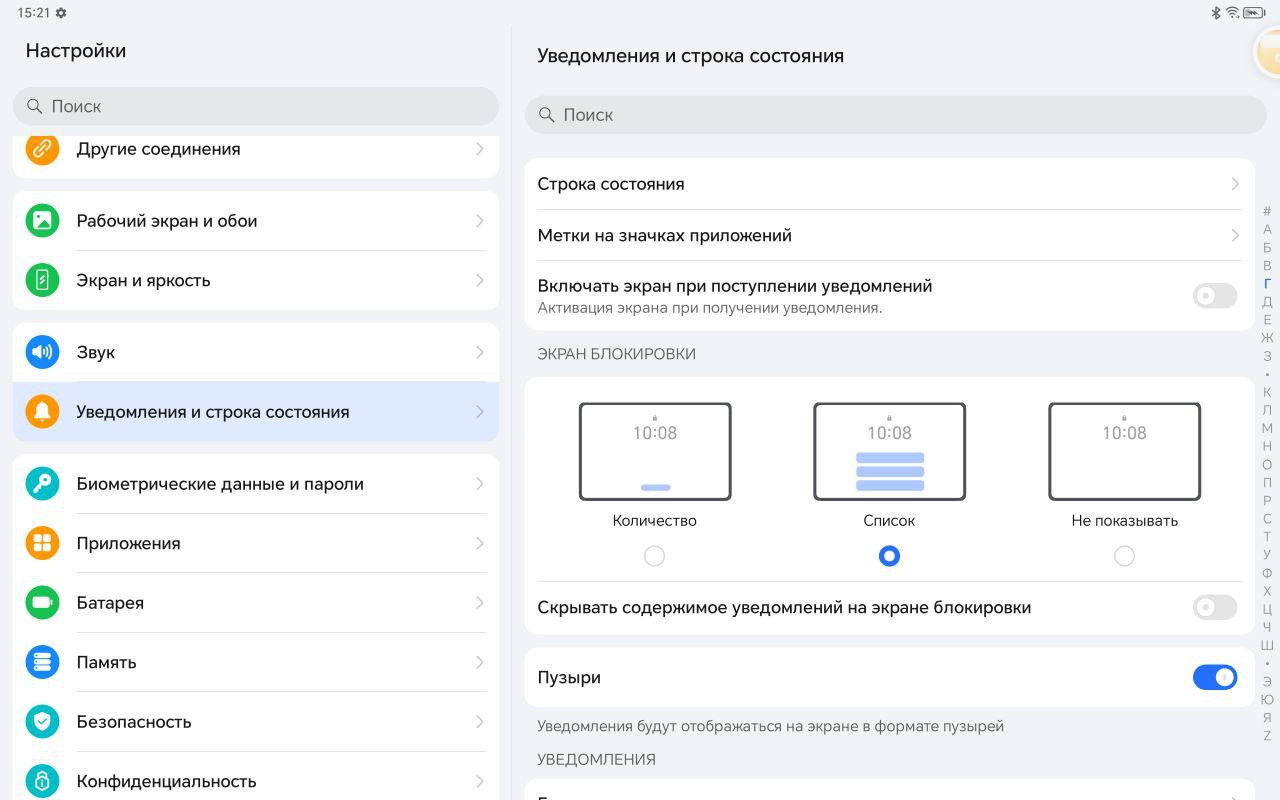The width and height of the screenshot is (1280, 800).
Task: Toggle Включать экран при поступлении уведомлений switch
Action: 1215,296
